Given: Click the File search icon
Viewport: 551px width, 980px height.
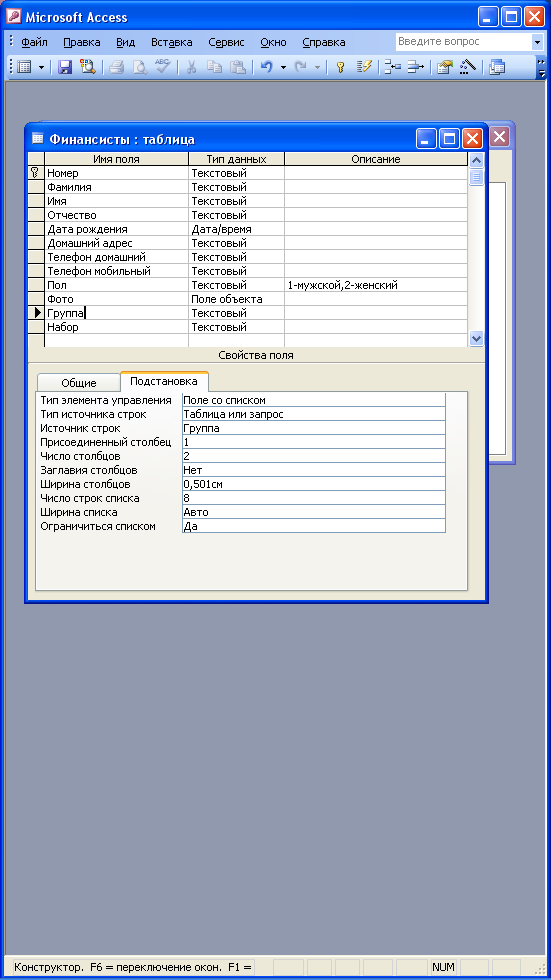Looking at the screenshot, I should pyautogui.click(x=86, y=67).
